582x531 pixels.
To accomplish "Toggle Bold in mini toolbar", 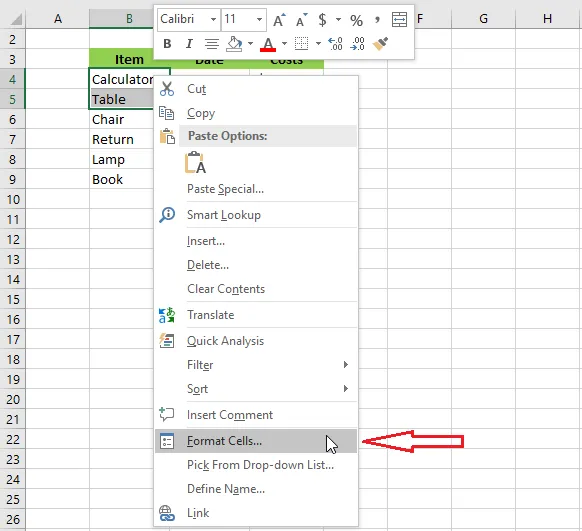I will pyautogui.click(x=167, y=44).
